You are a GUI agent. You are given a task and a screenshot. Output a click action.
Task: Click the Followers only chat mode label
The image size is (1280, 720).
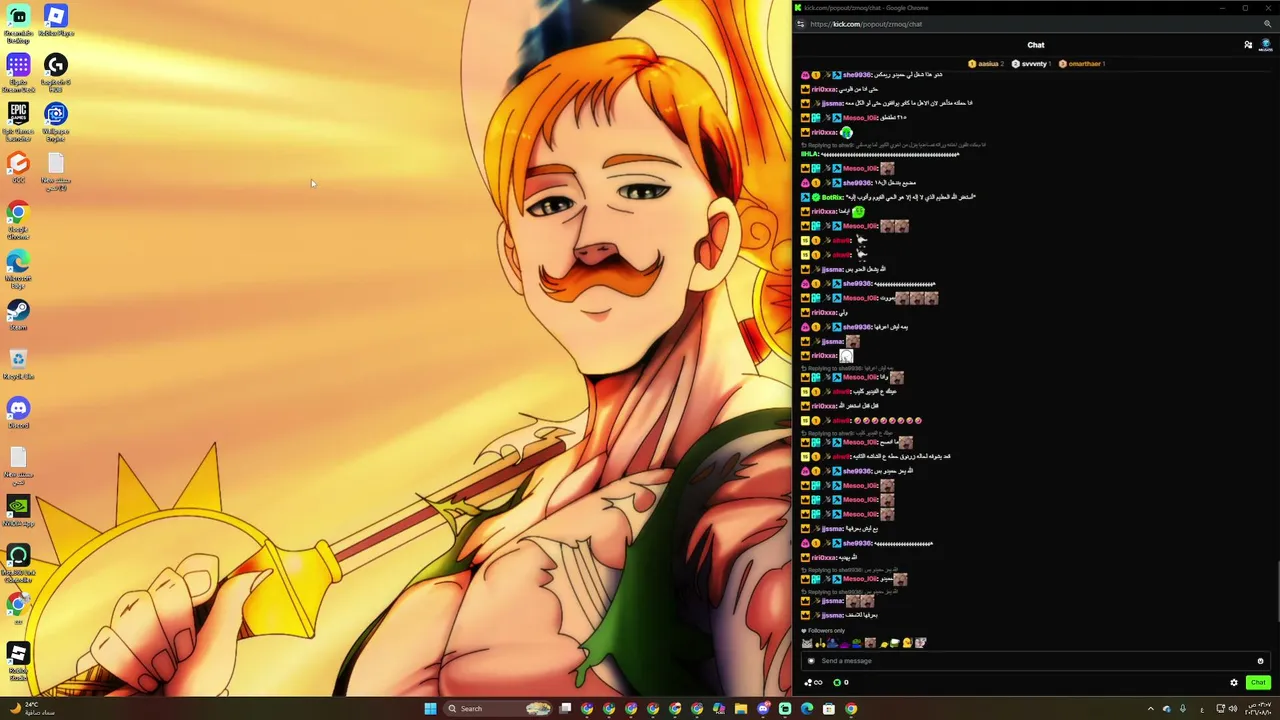tap(824, 631)
